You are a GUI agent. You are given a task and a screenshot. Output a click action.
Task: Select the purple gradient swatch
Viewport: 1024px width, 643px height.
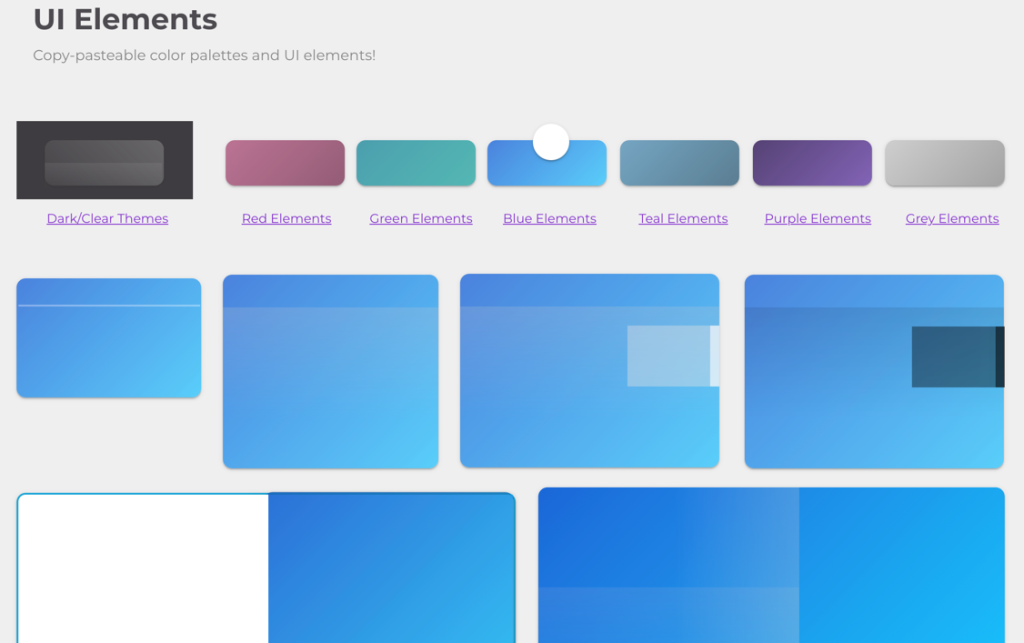click(812, 162)
